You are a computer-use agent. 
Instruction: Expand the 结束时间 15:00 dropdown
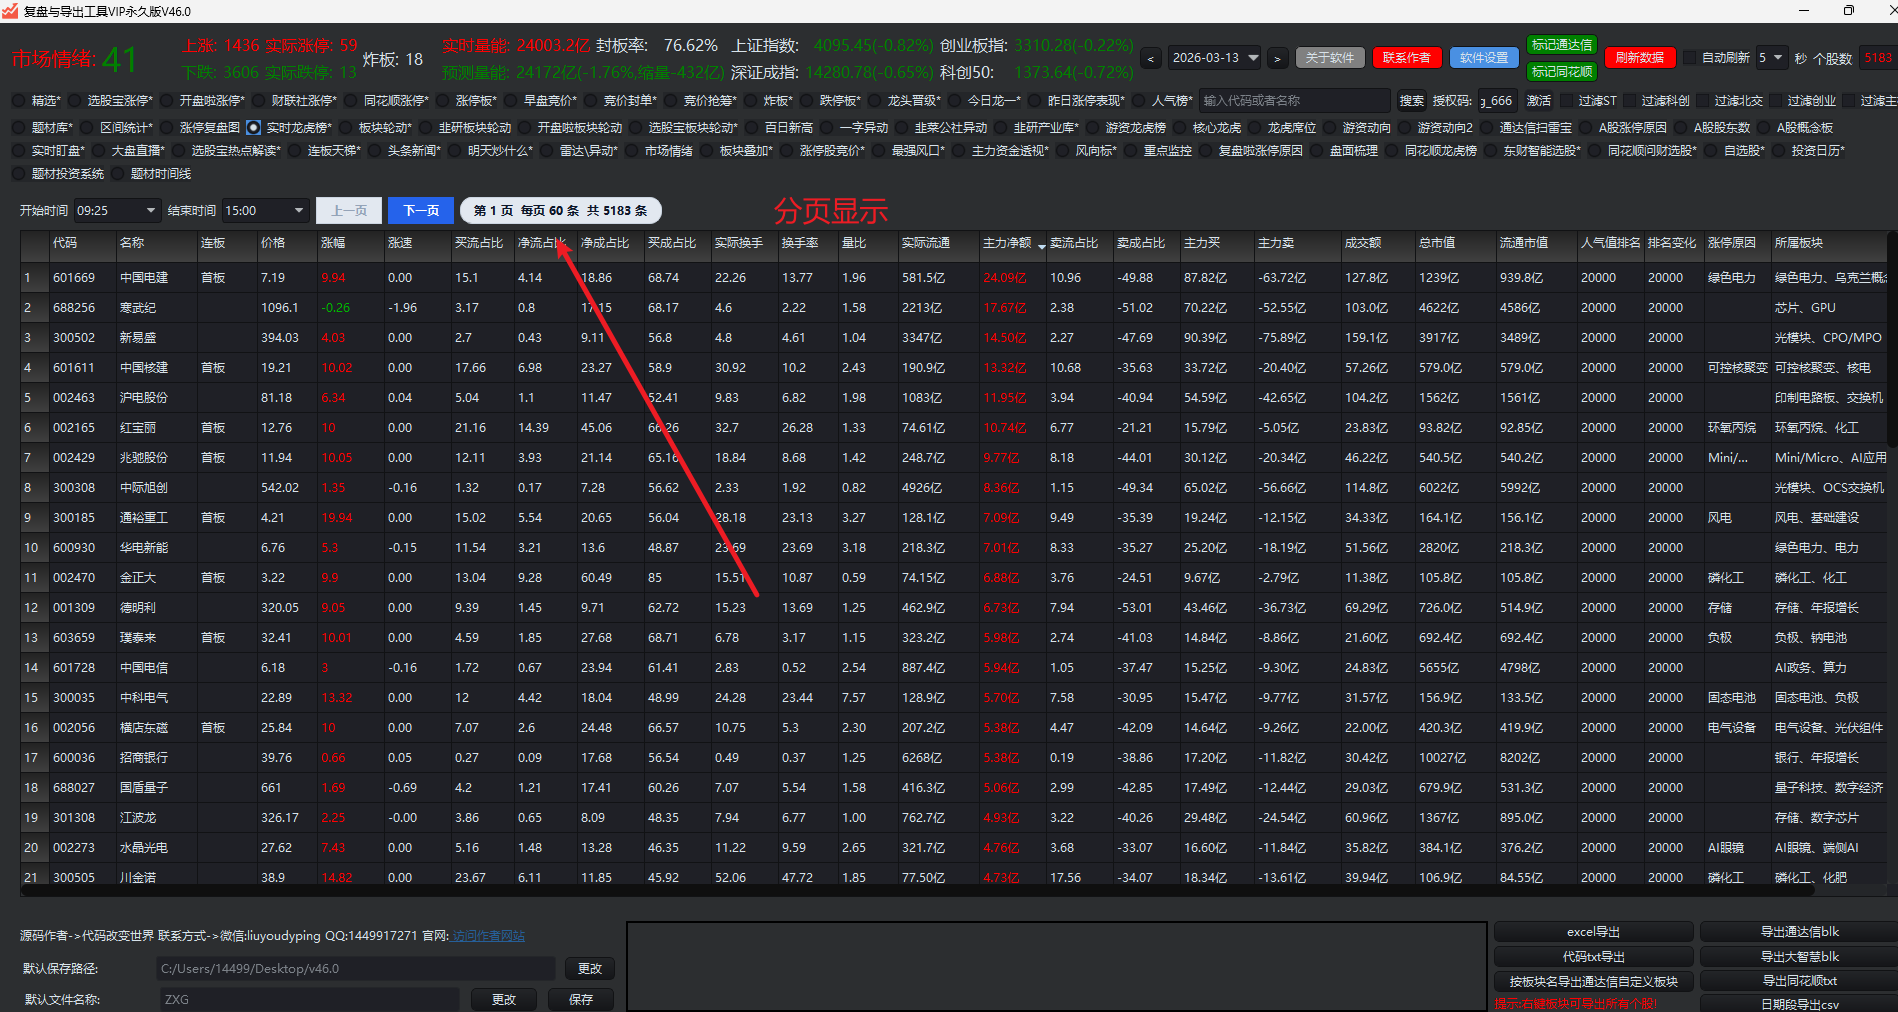(x=298, y=211)
